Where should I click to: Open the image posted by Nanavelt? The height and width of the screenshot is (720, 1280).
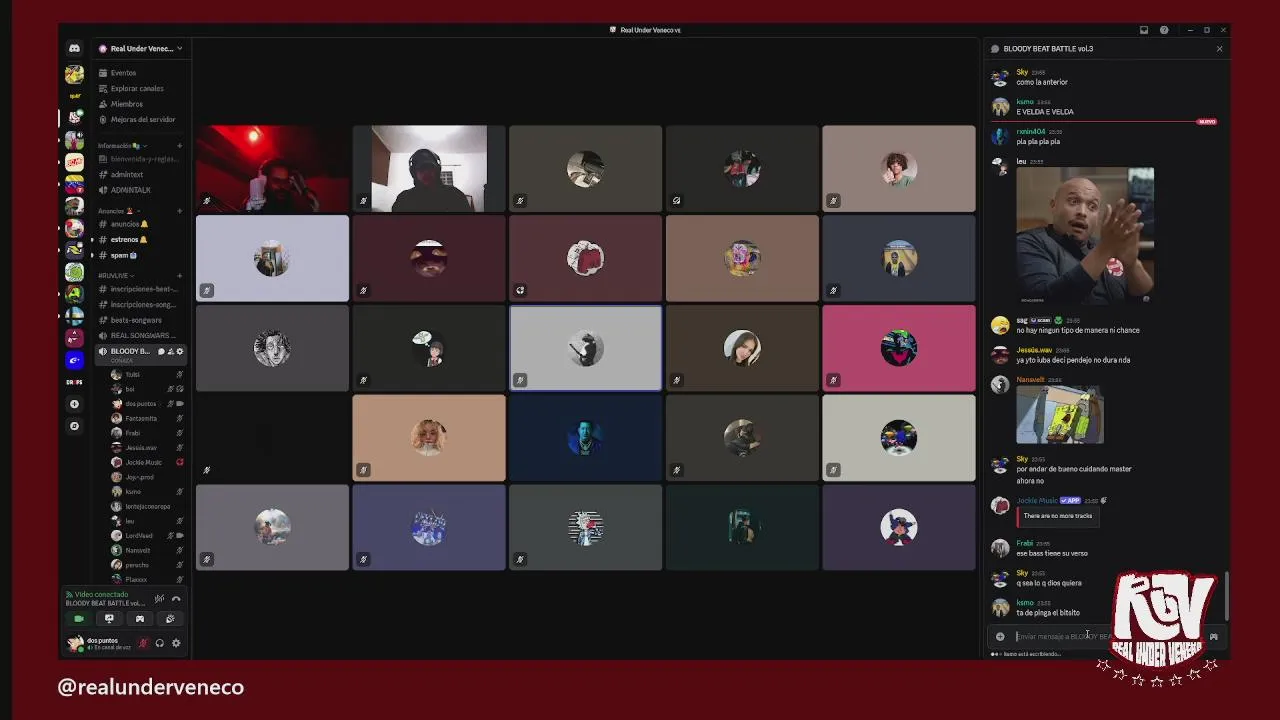pos(1060,414)
